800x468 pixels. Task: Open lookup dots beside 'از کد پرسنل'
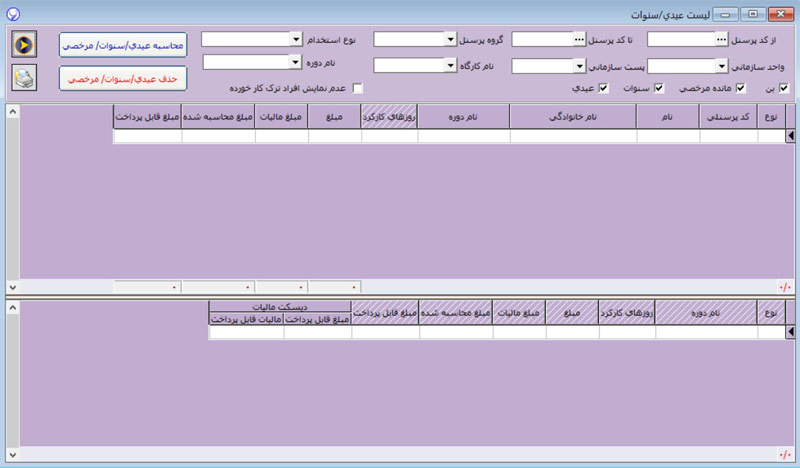pyautogui.click(x=721, y=39)
